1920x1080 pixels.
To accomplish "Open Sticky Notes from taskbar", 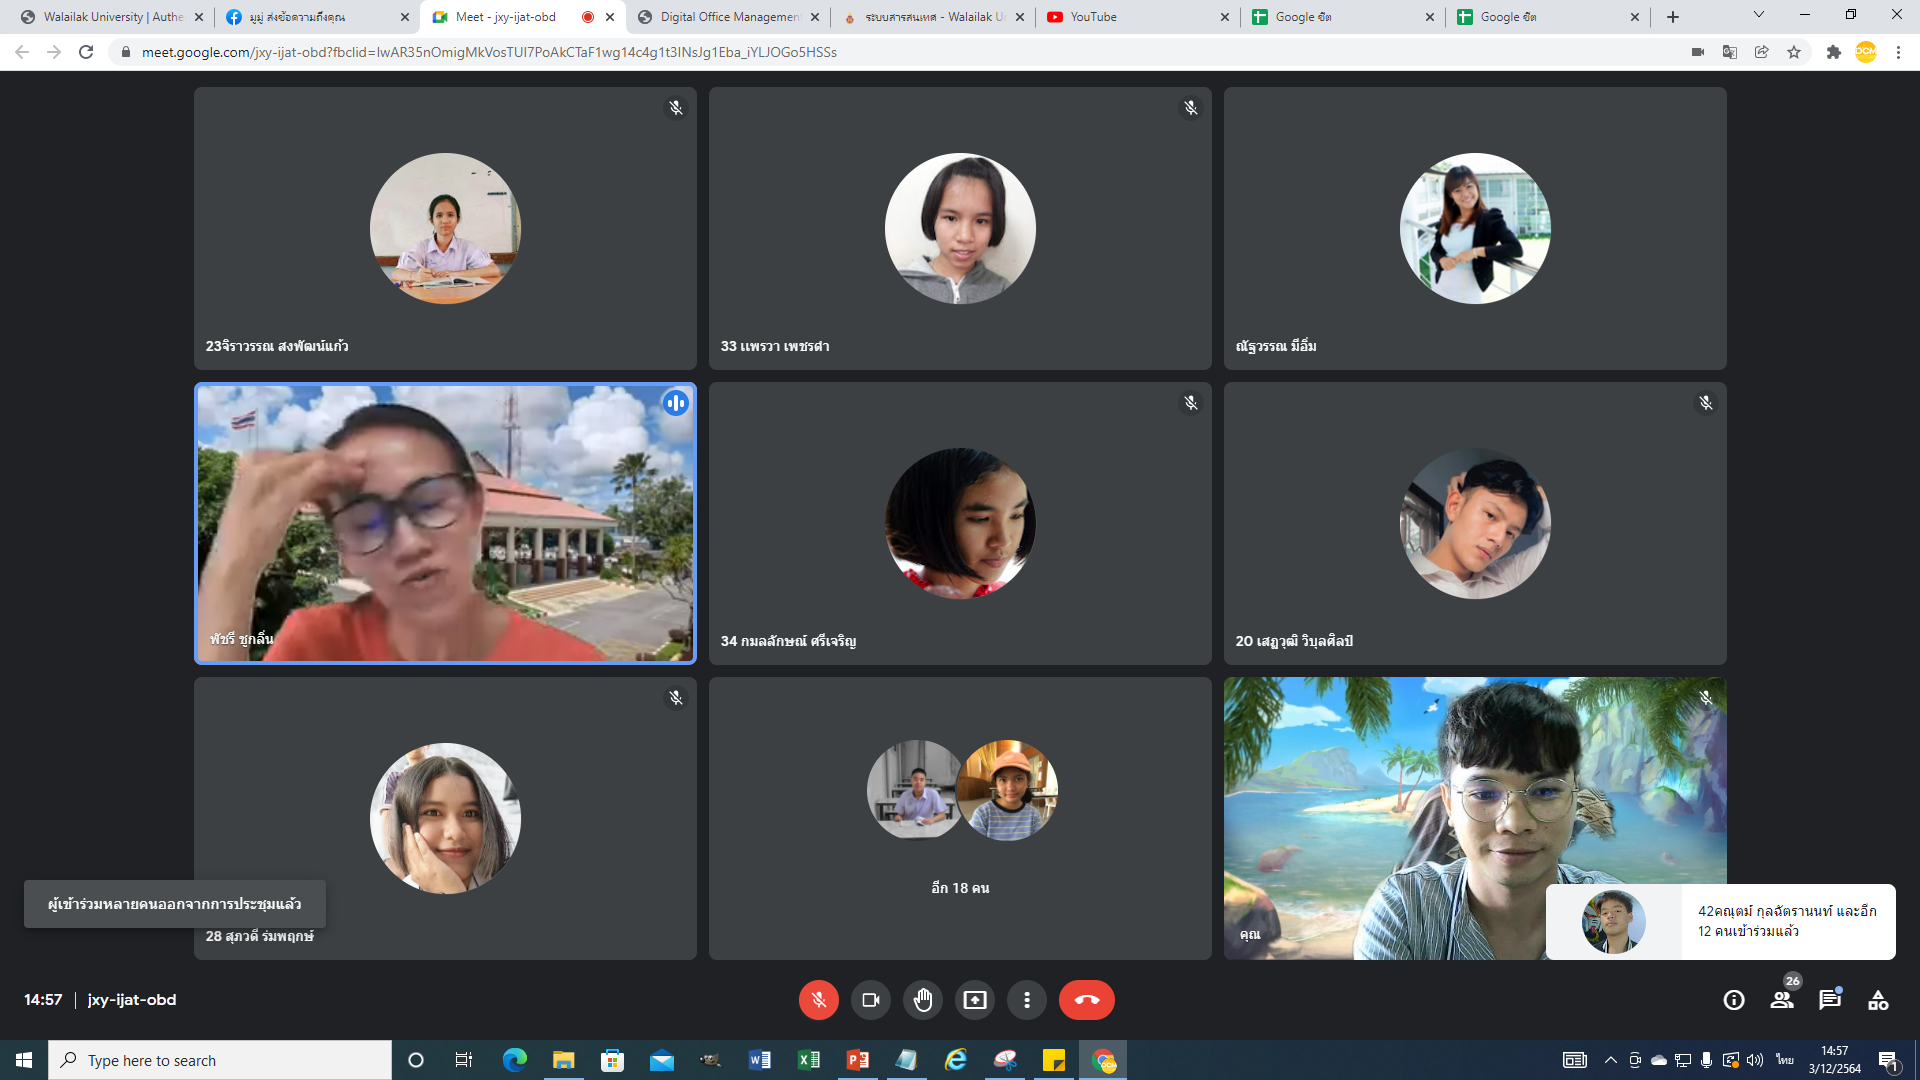I will [x=1053, y=1060].
